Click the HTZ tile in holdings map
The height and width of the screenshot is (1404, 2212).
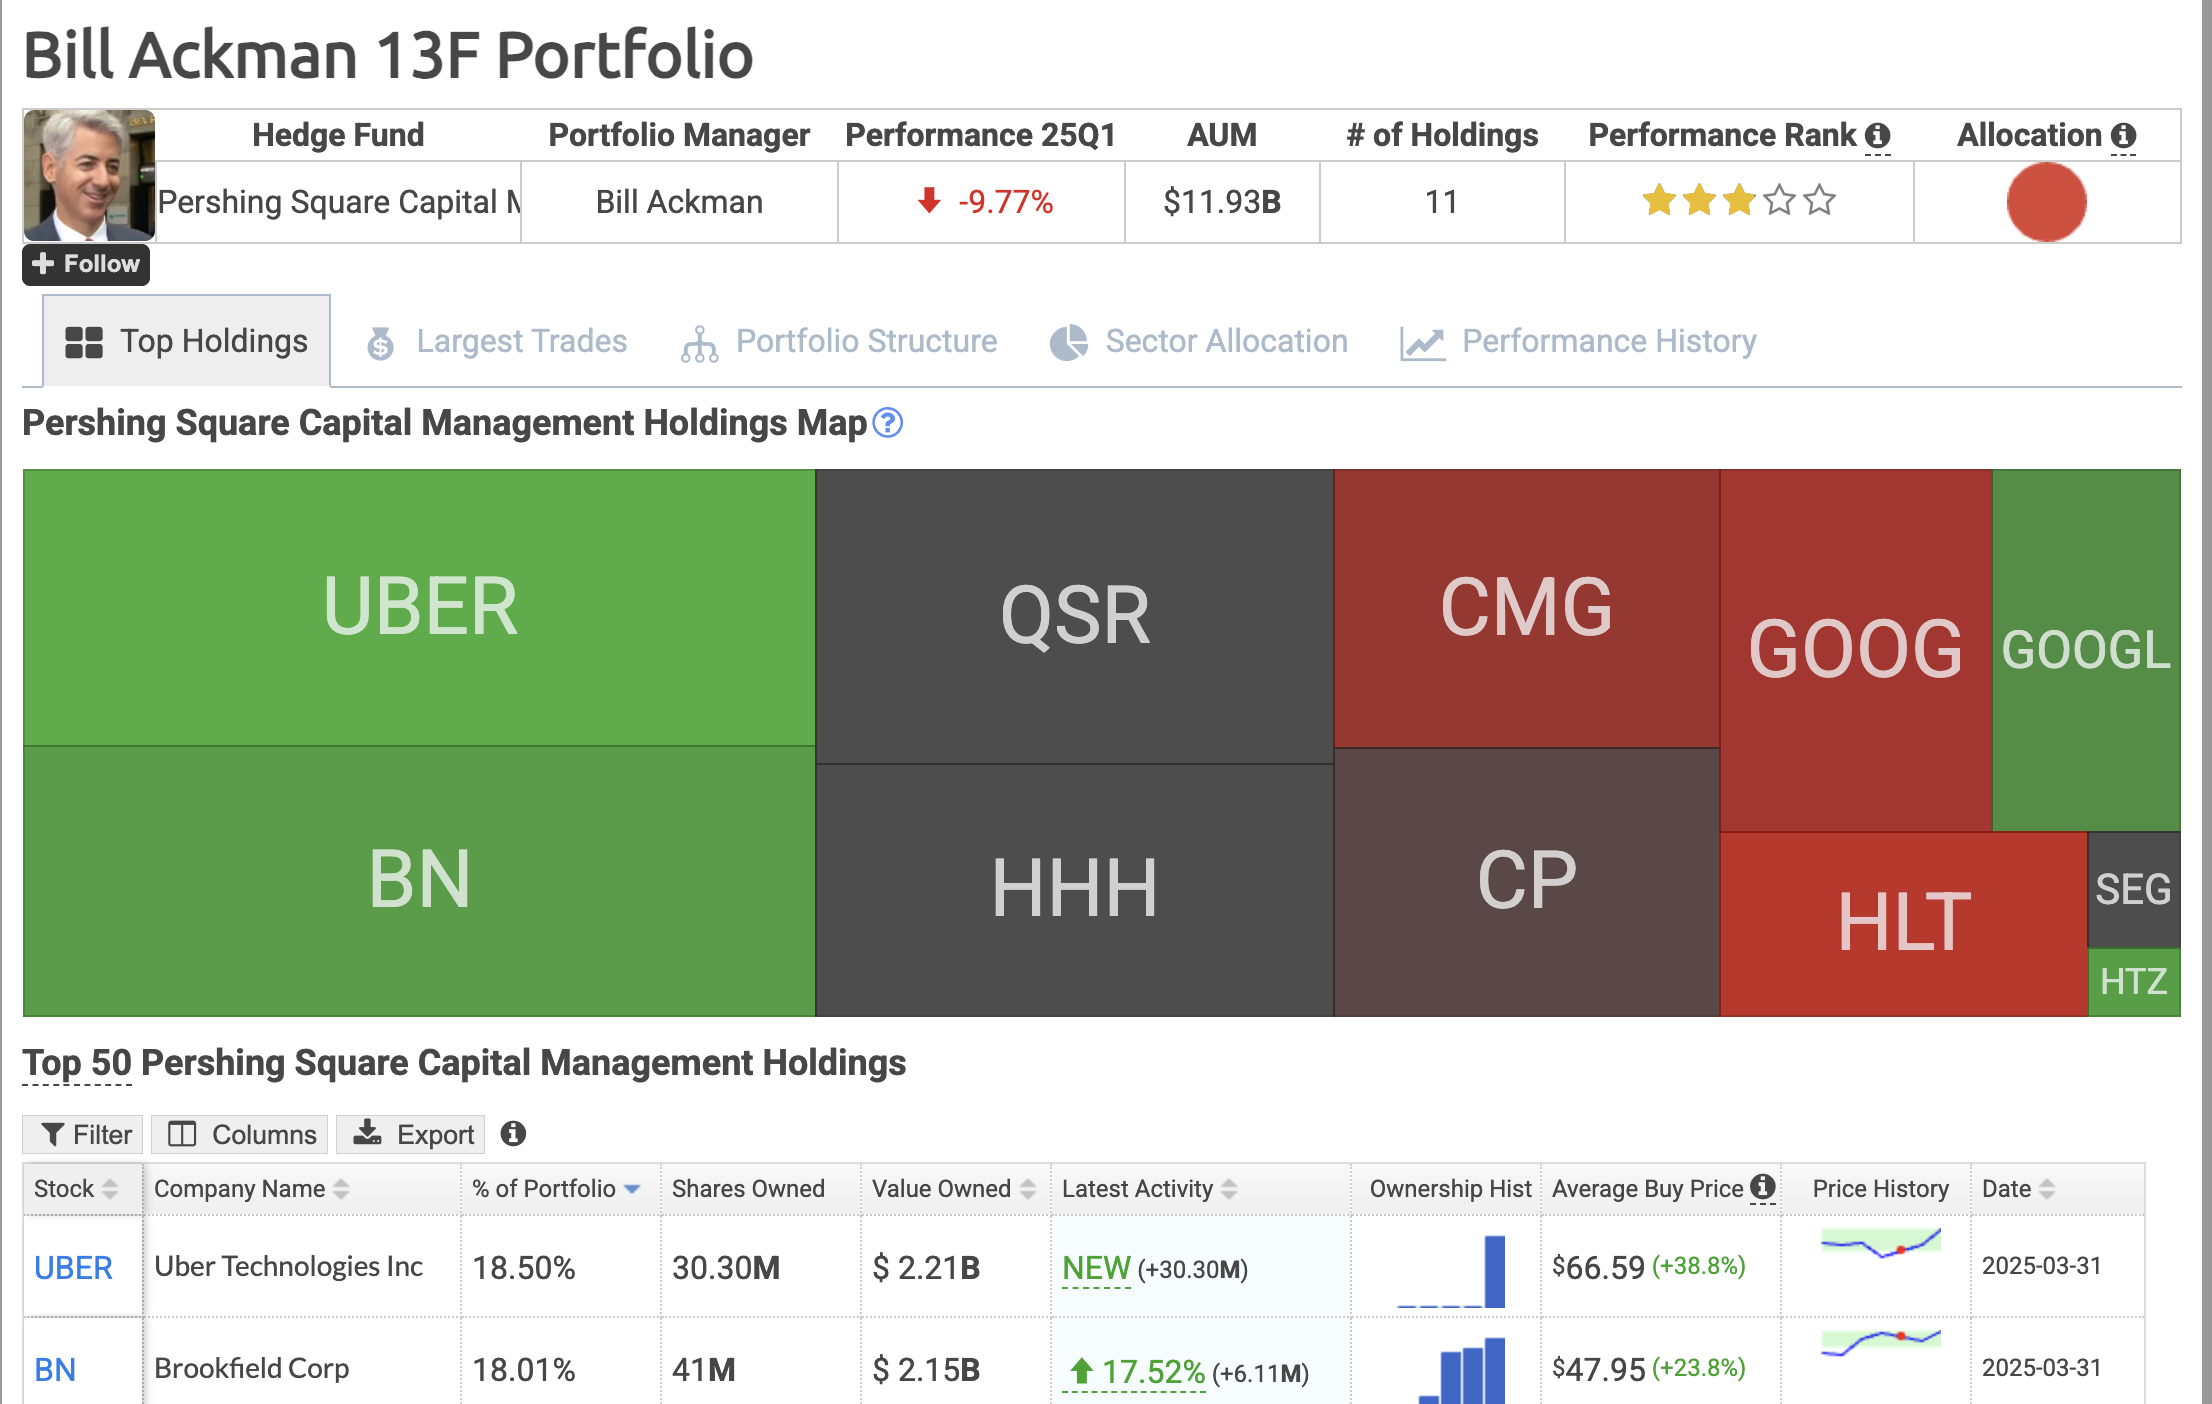click(2134, 982)
